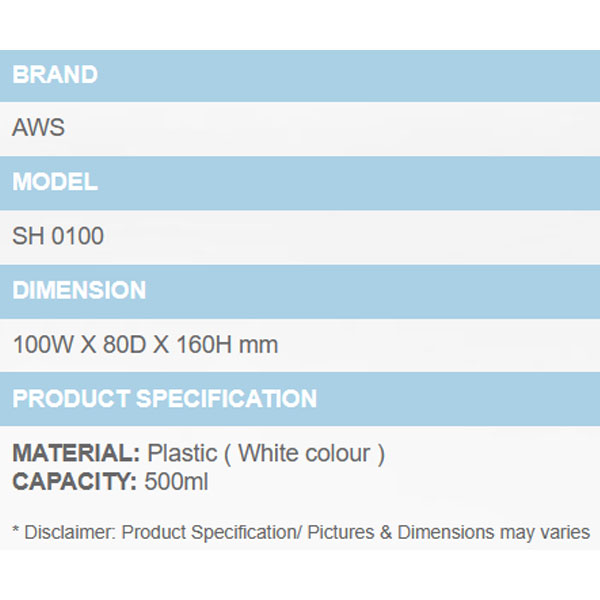Click the DIMENSION section header

(x=79, y=291)
